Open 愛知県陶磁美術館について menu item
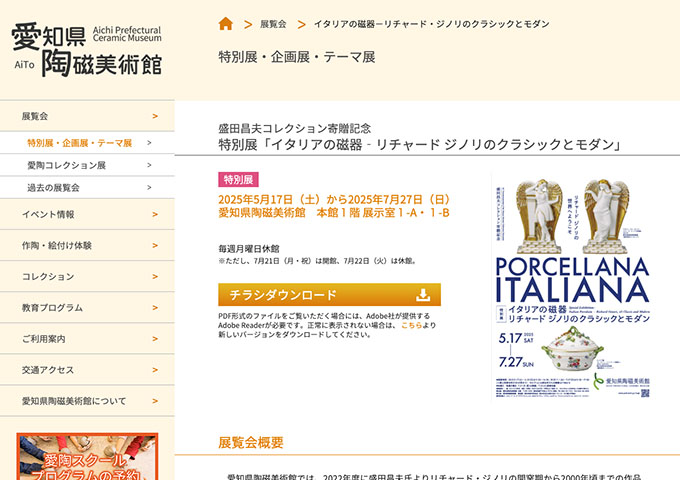The width and height of the screenshot is (680, 480). pos(87,401)
